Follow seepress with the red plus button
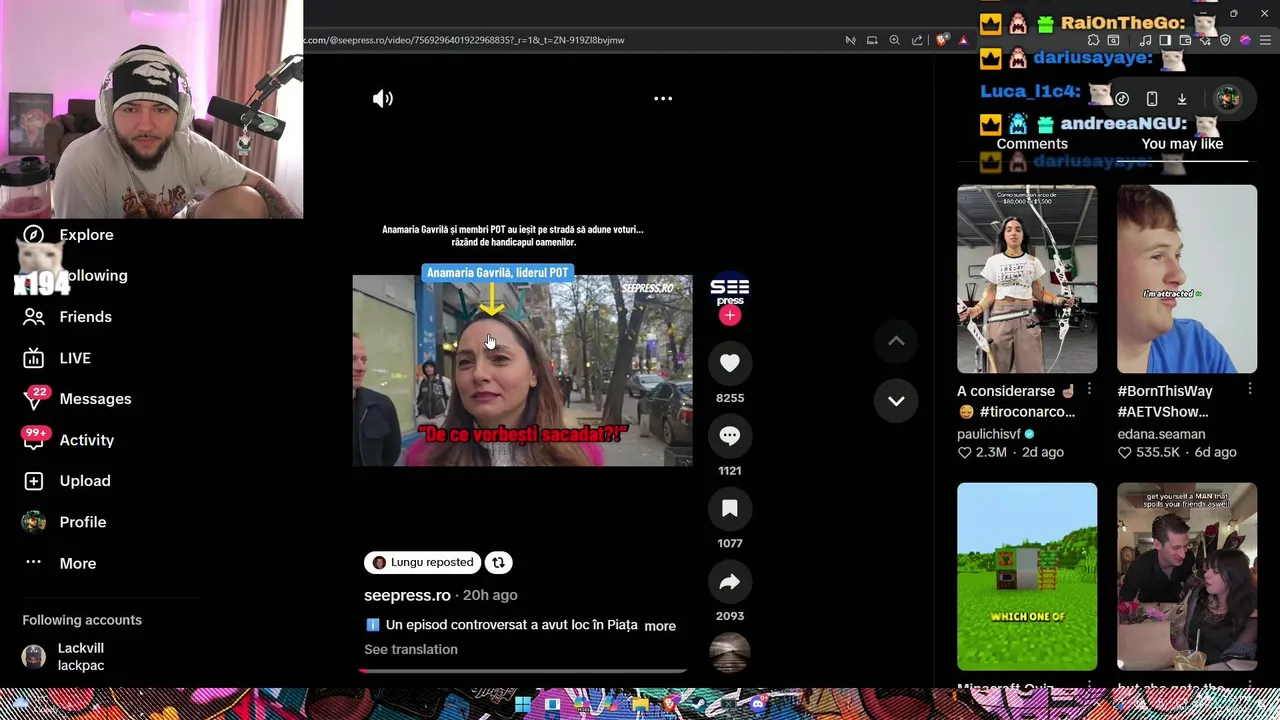 (x=729, y=315)
